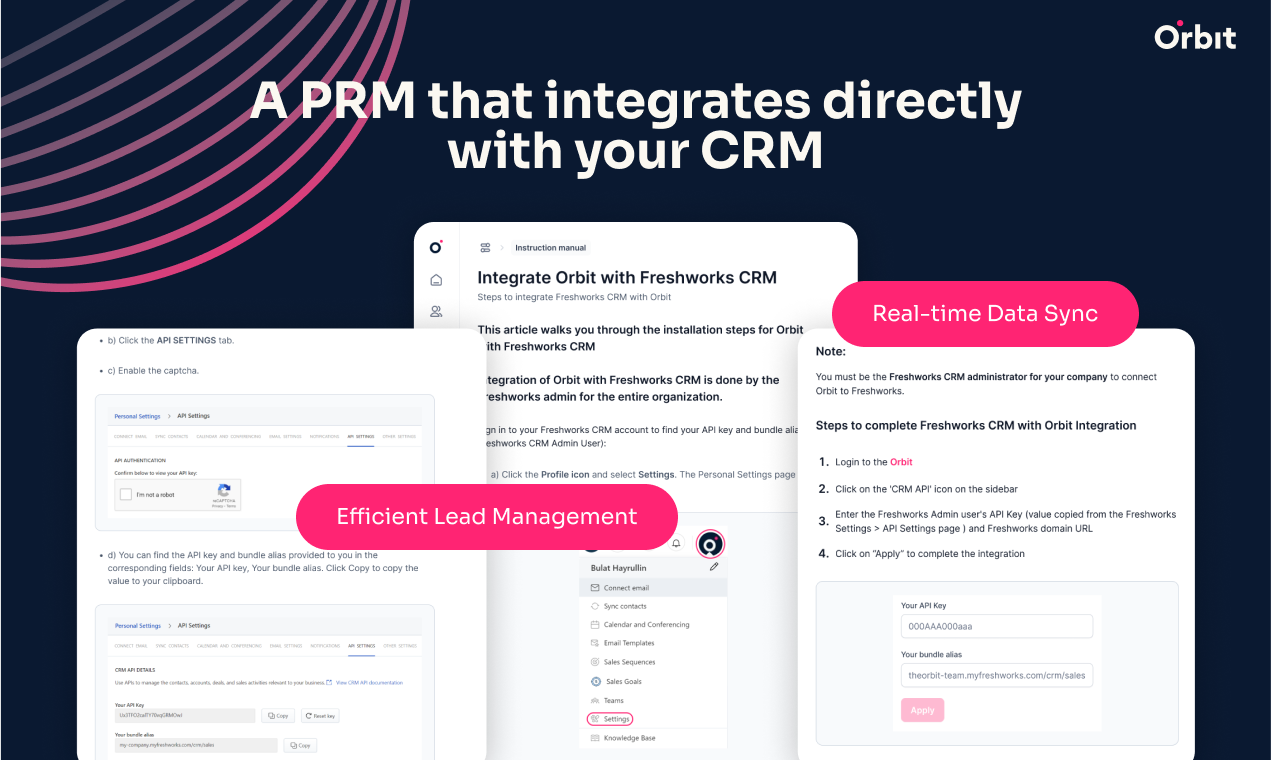Click the generated API key field in Freshworks
This screenshot has width=1271, height=760.
coord(185,716)
